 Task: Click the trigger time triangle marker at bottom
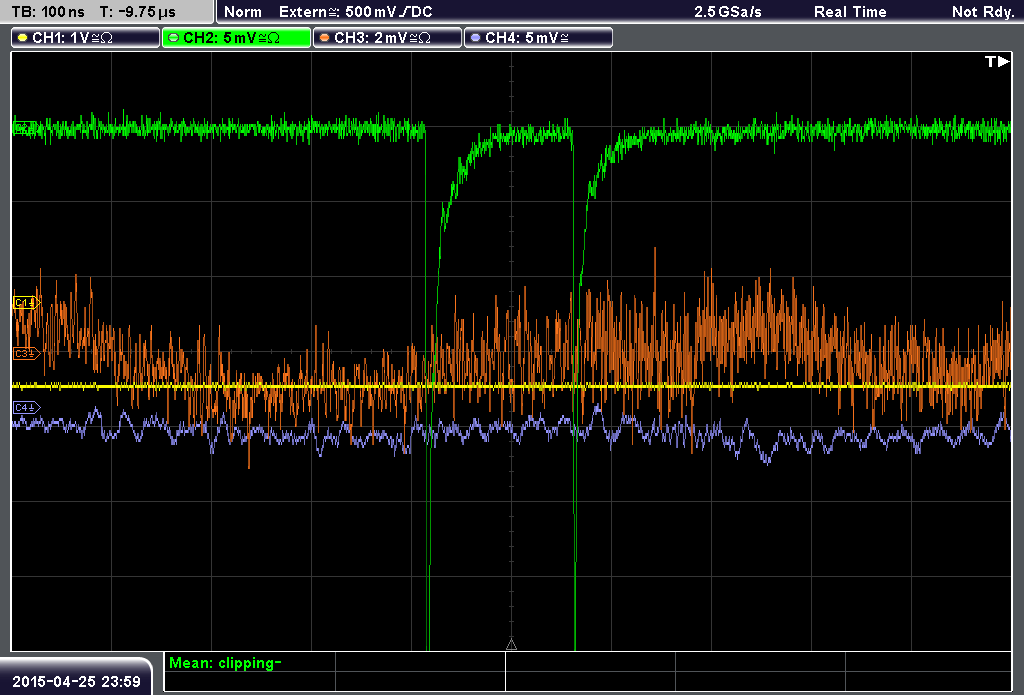(x=511, y=645)
